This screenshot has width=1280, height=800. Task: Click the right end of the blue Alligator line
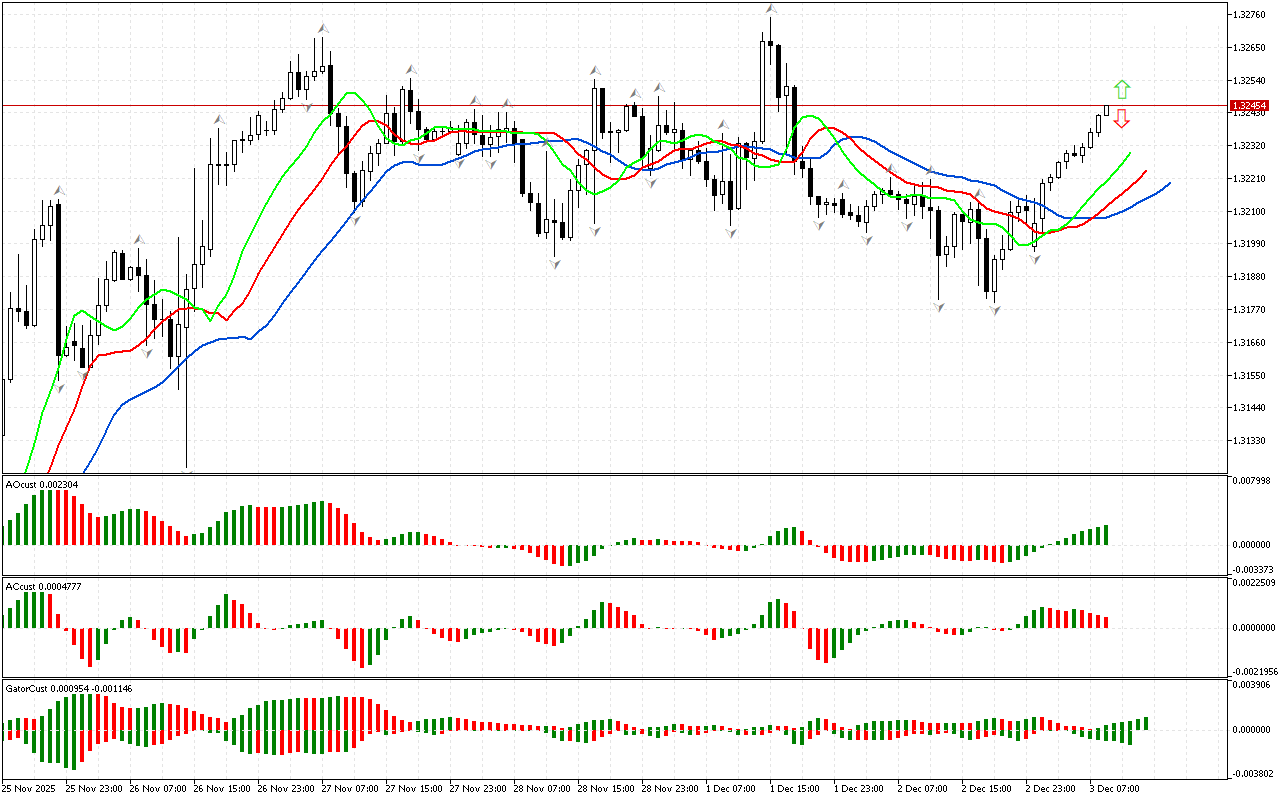1169,183
